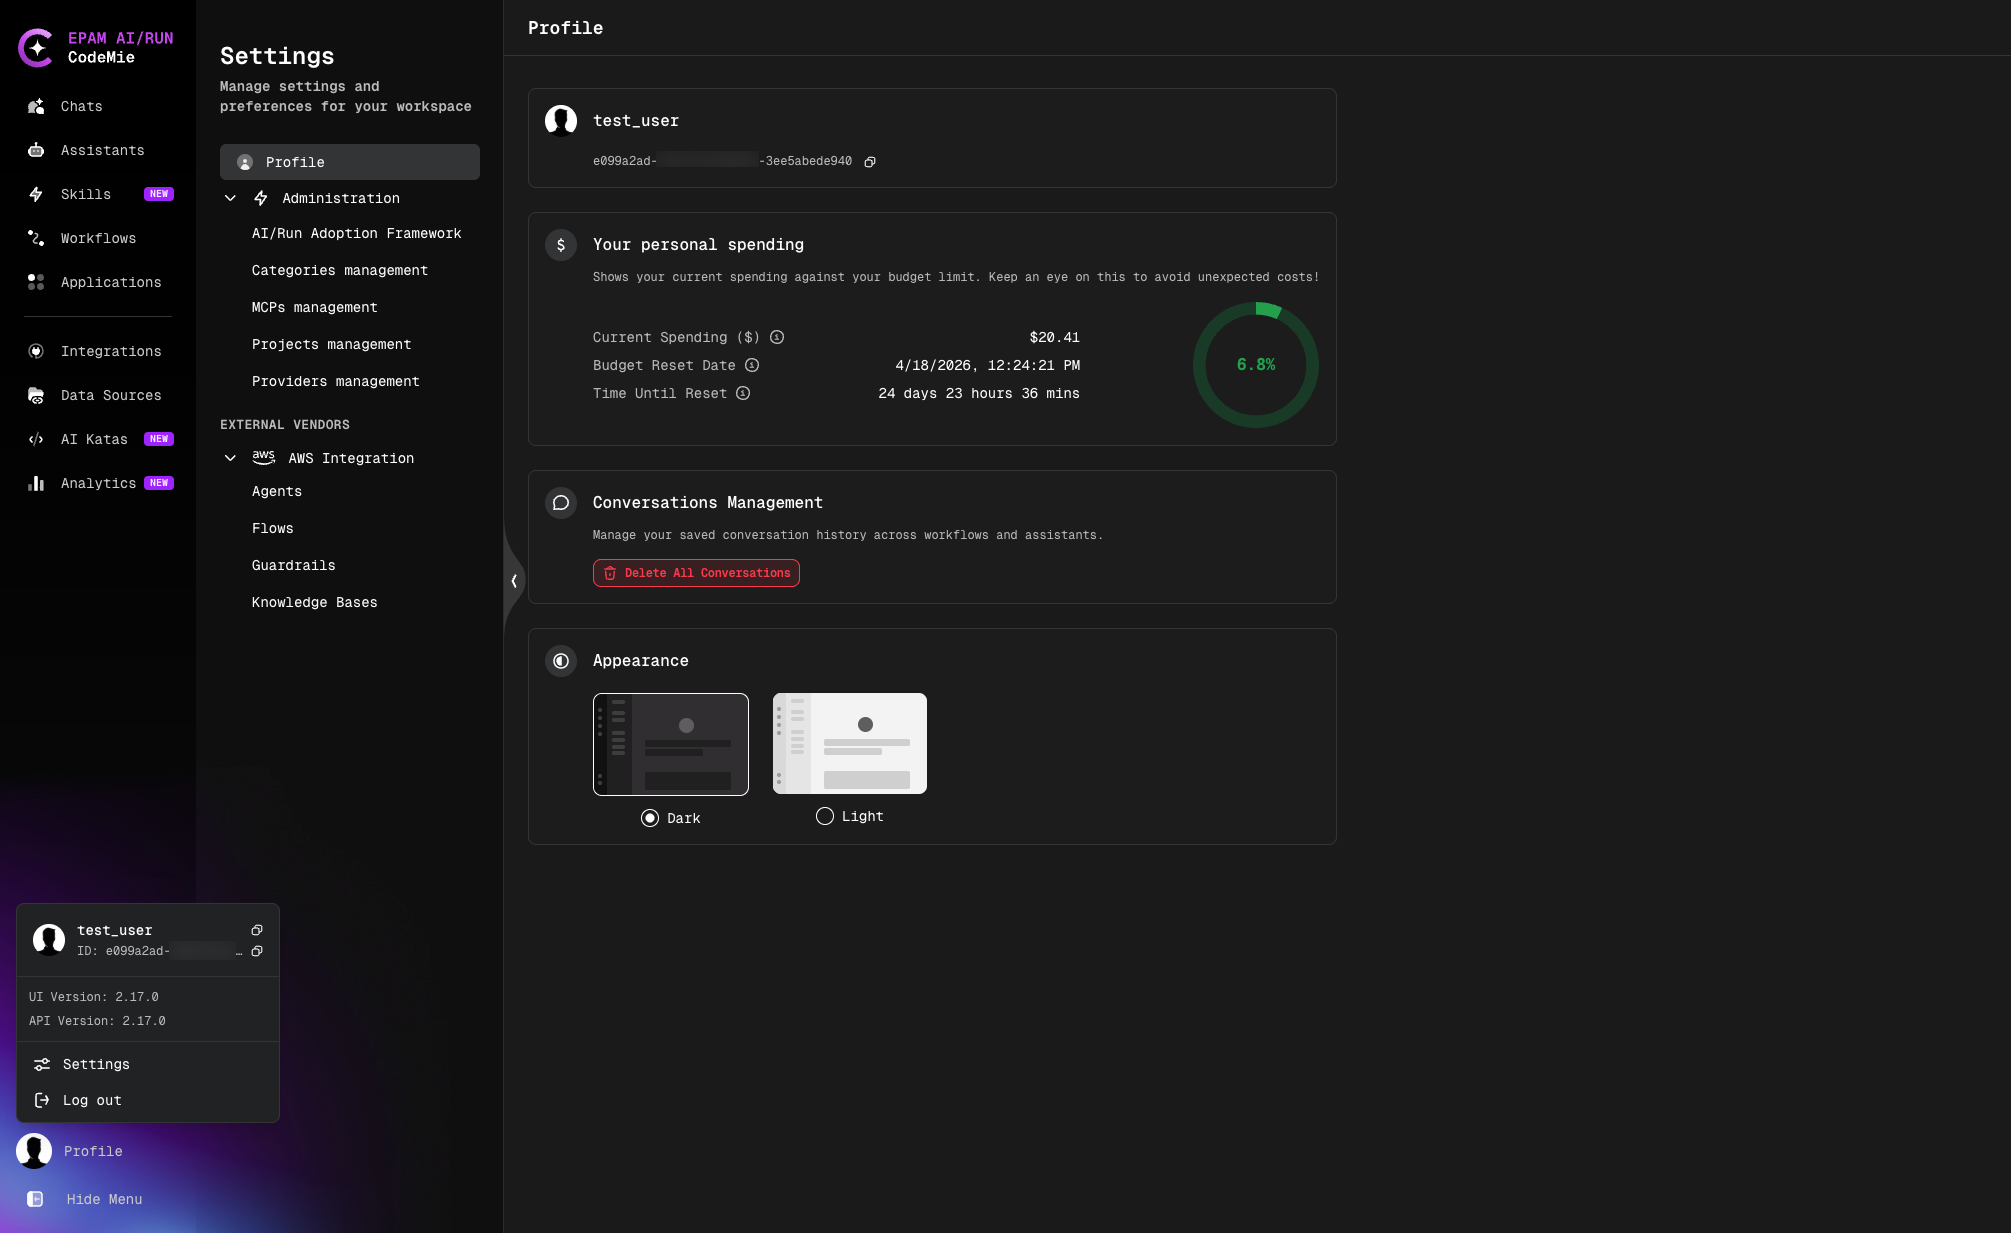This screenshot has height=1233, width=2011.
Task: Click the Conversations Management chat bubble icon
Action: tap(561, 503)
